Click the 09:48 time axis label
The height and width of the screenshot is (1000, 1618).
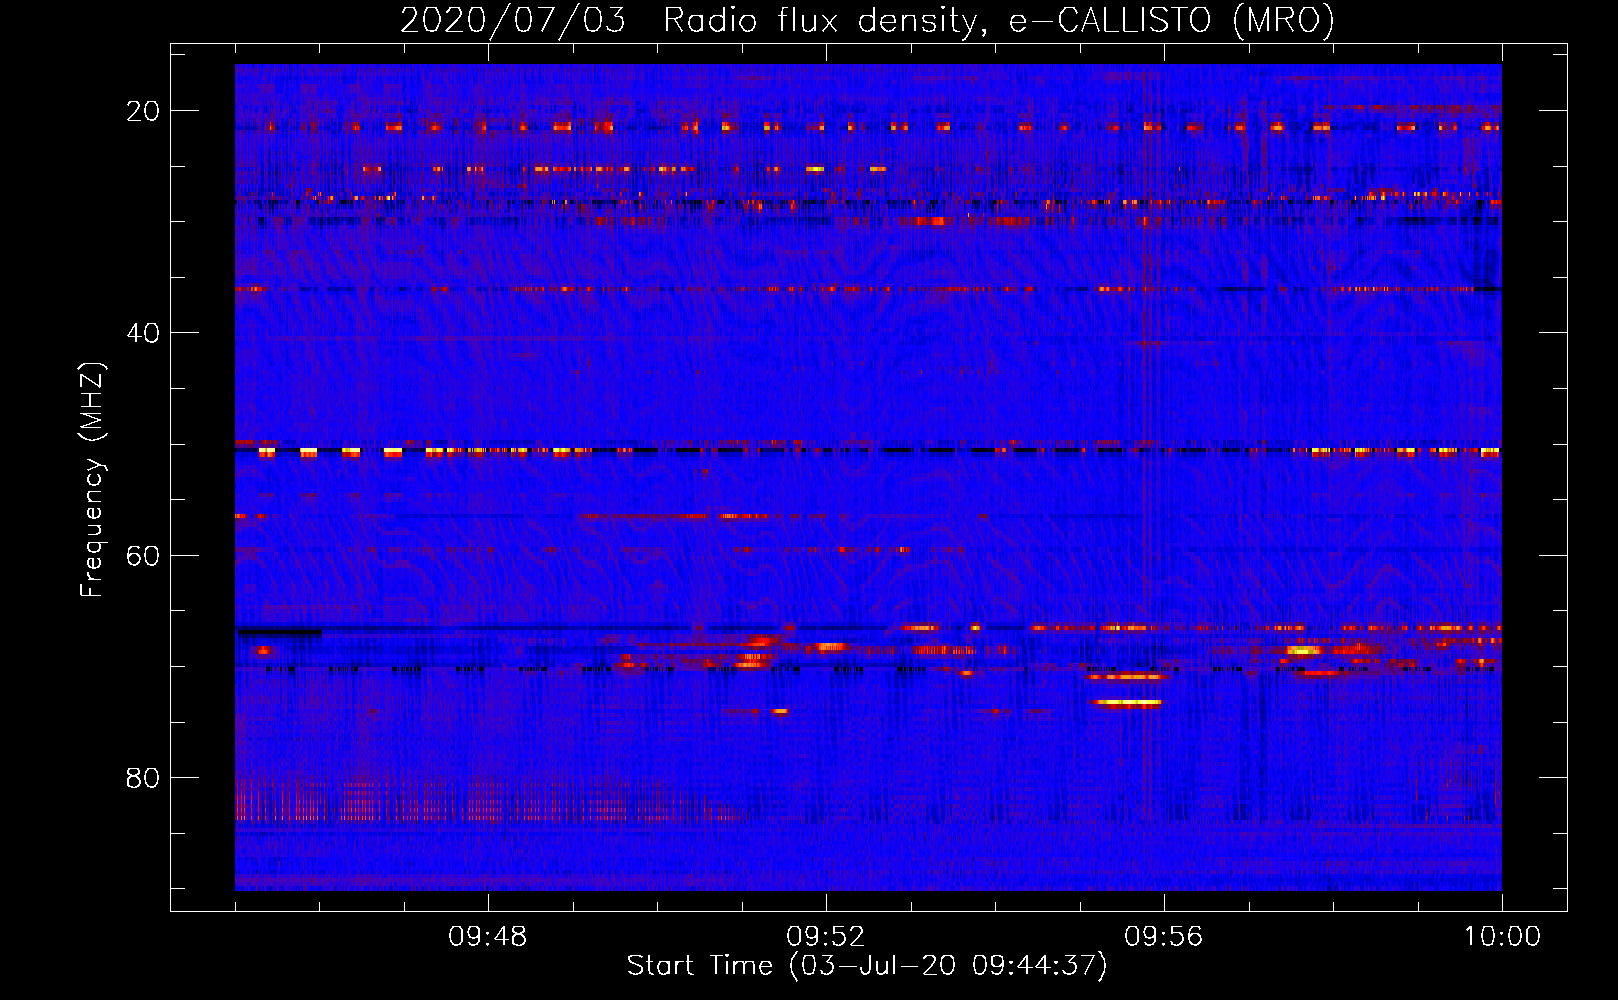click(x=488, y=937)
